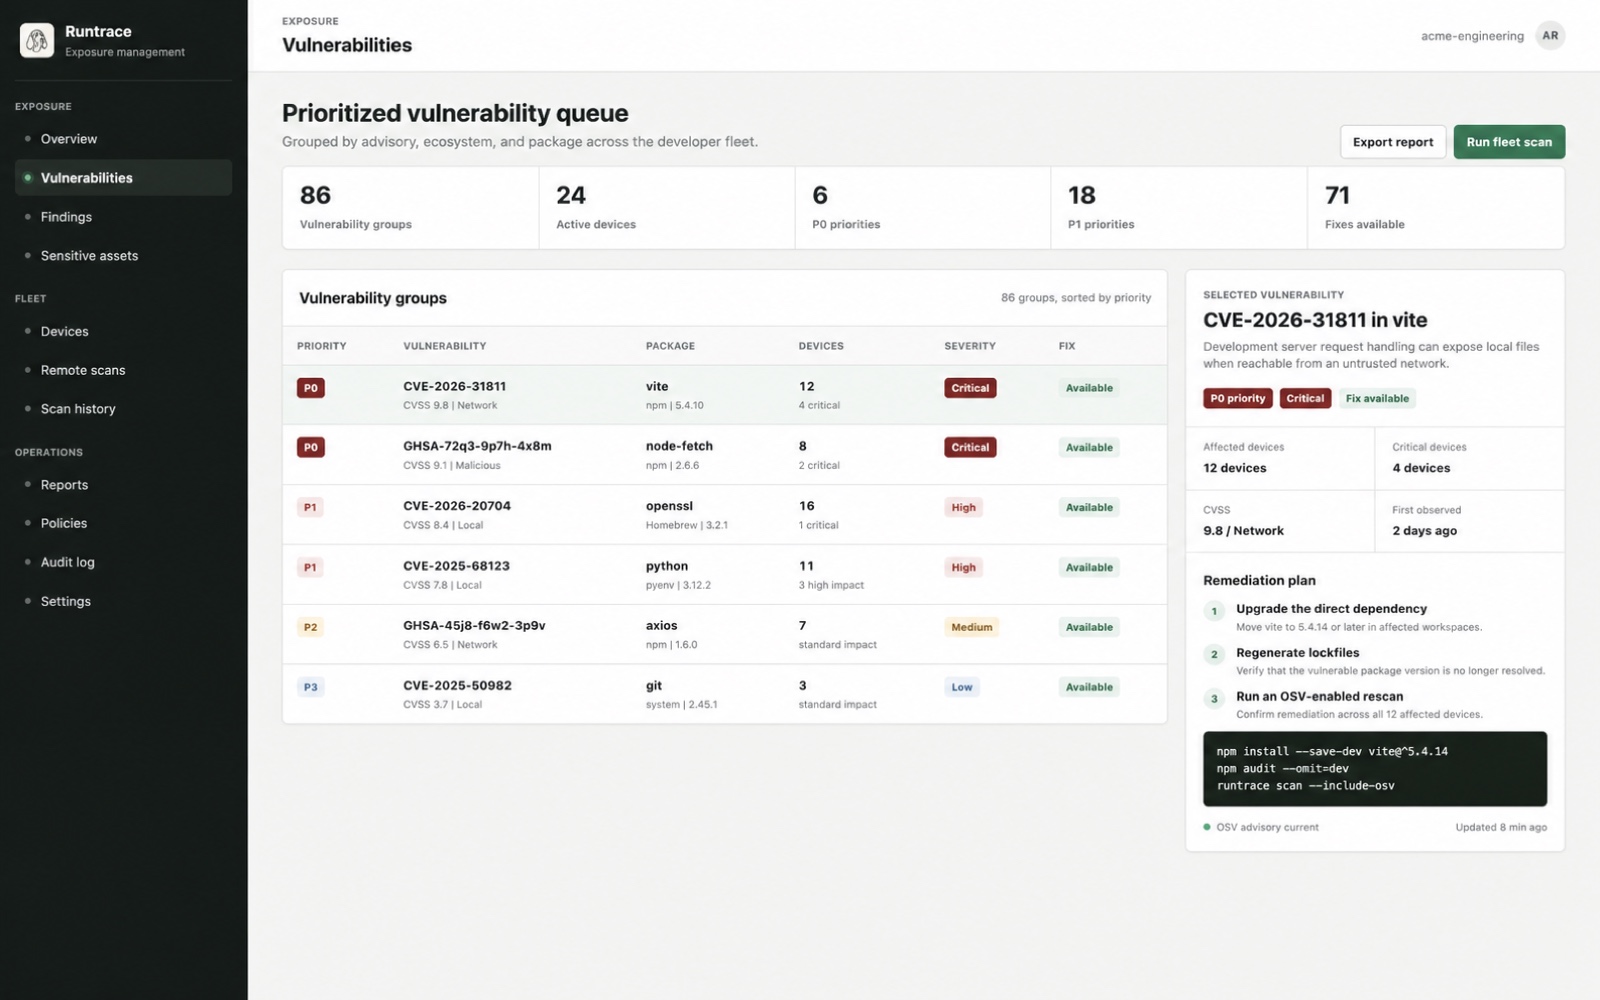1600x1000 pixels.
Task: Click the Available fix badge for python
Action: coord(1089,567)
